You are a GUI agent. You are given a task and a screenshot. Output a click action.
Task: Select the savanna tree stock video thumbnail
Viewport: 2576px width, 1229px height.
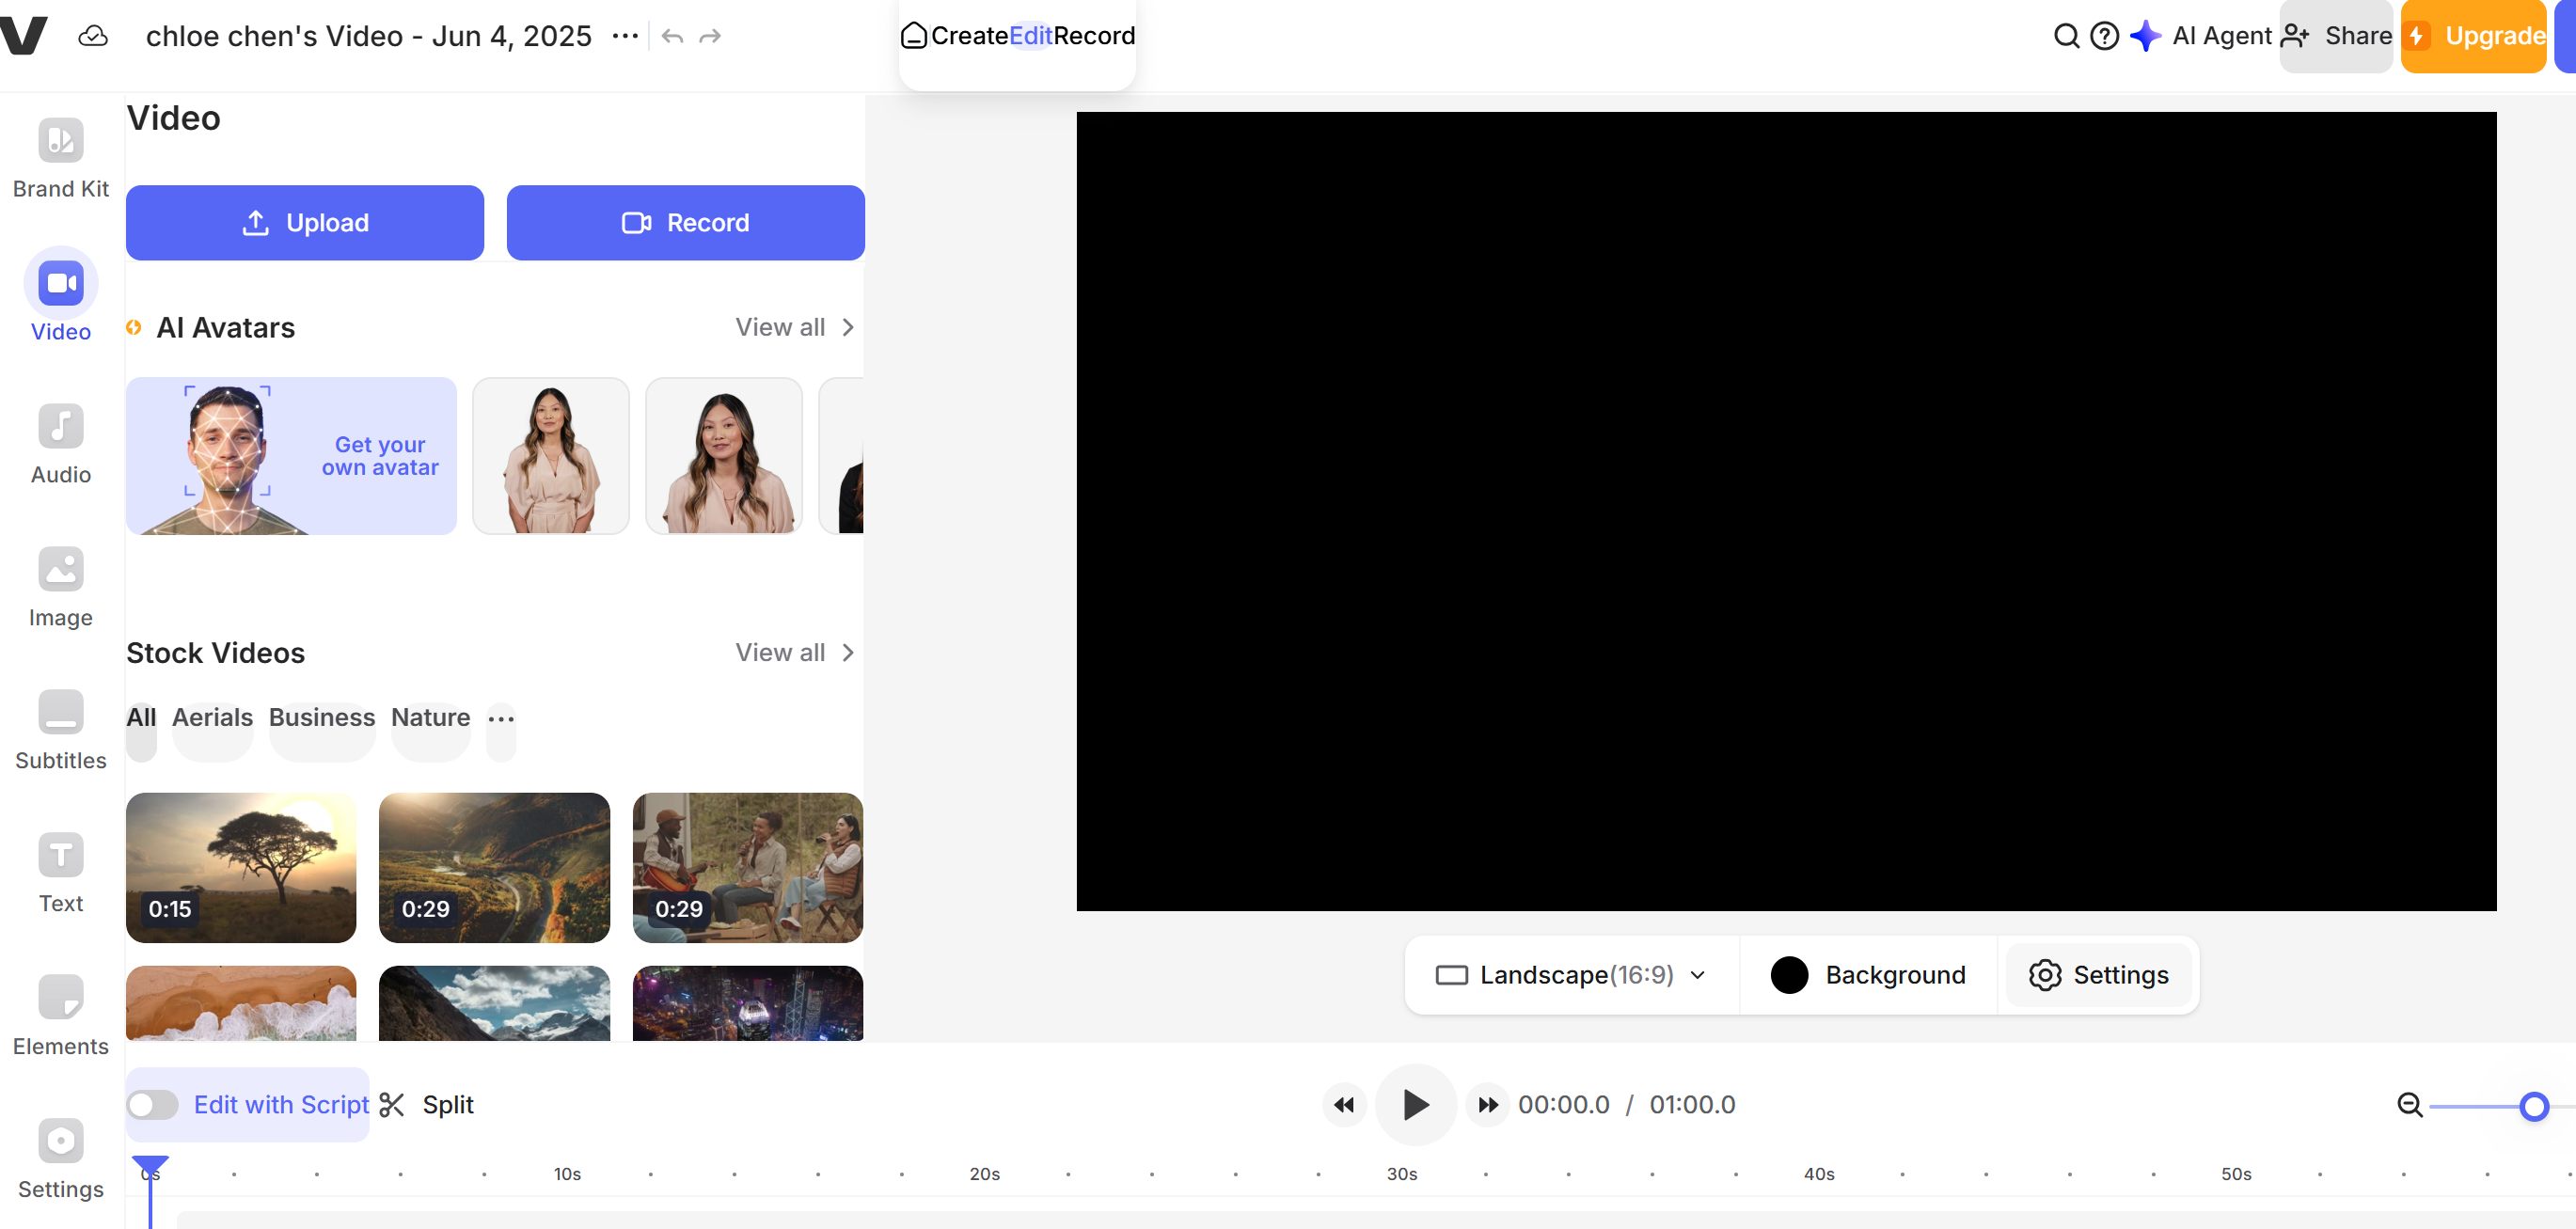pyautogui.click(x=241, y=867)
